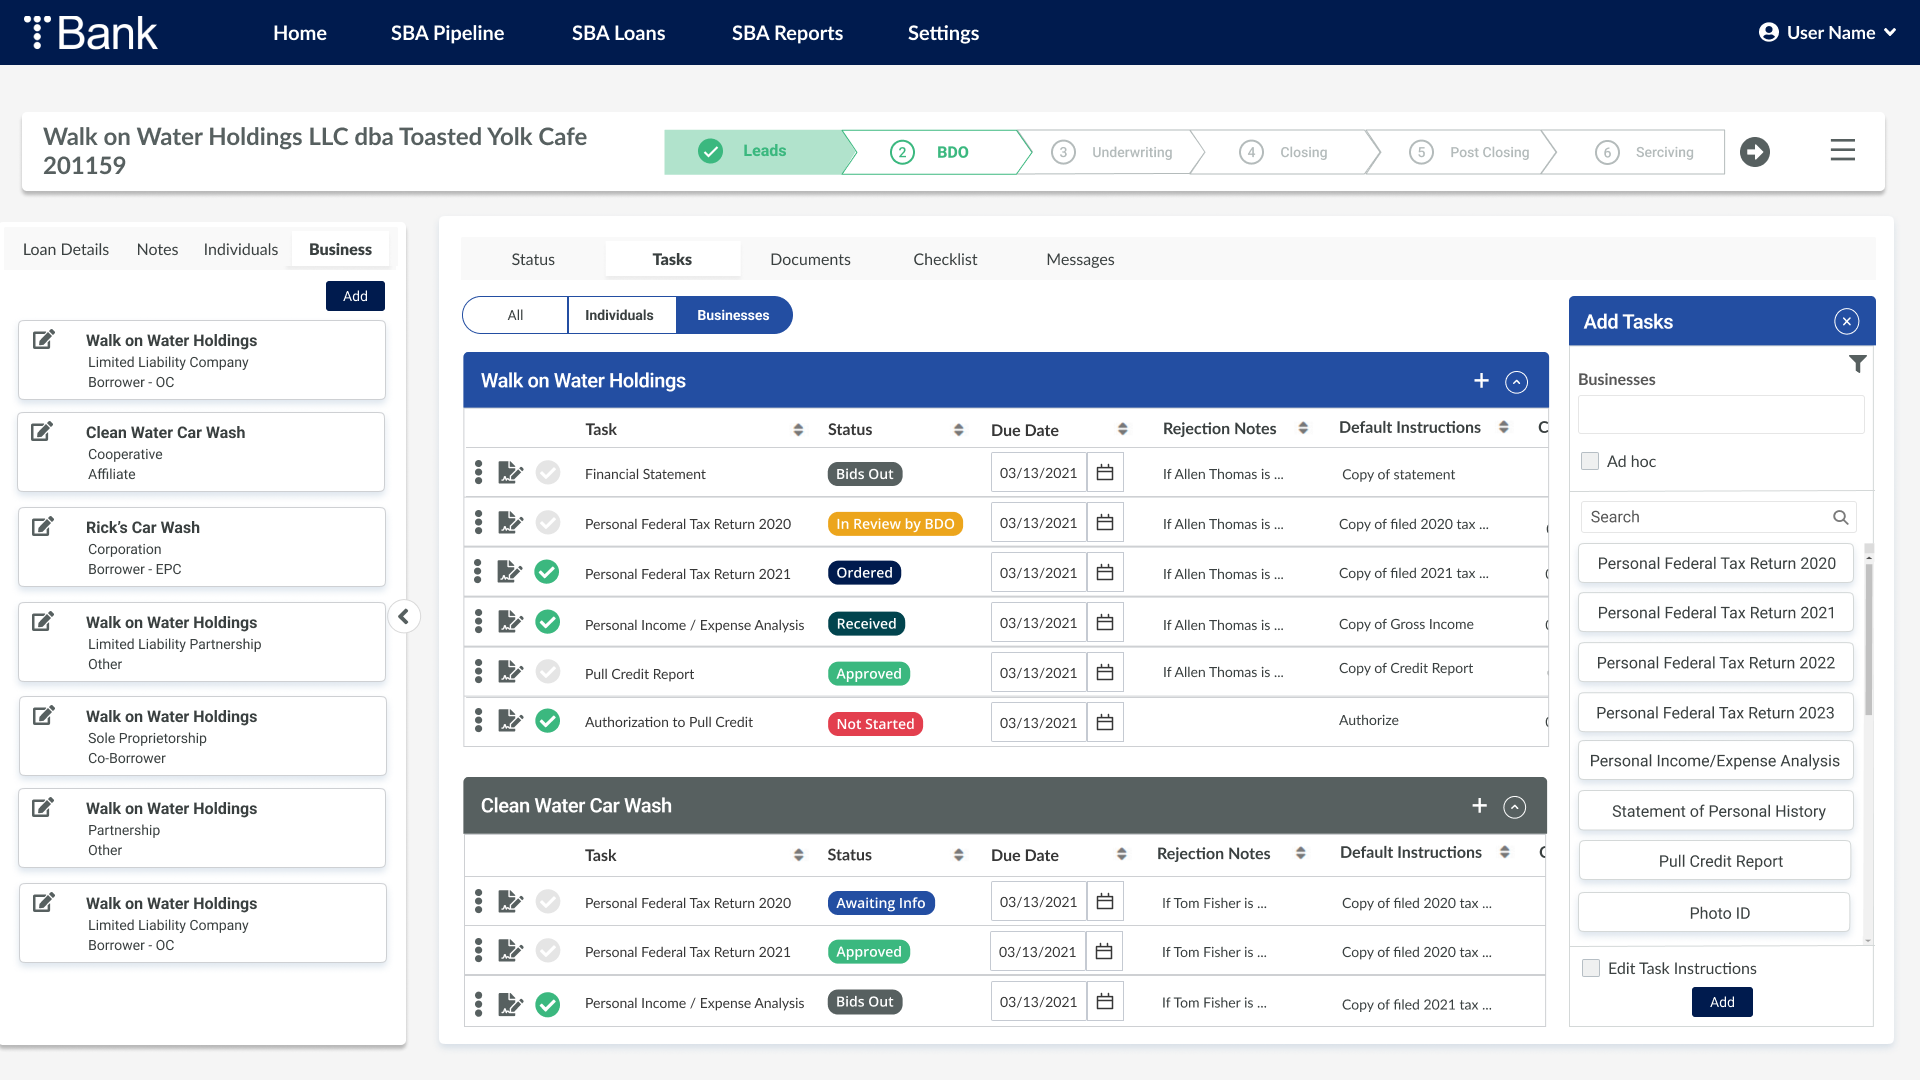
Task: Switch to the Documents tab
Action: pos(810,259)
